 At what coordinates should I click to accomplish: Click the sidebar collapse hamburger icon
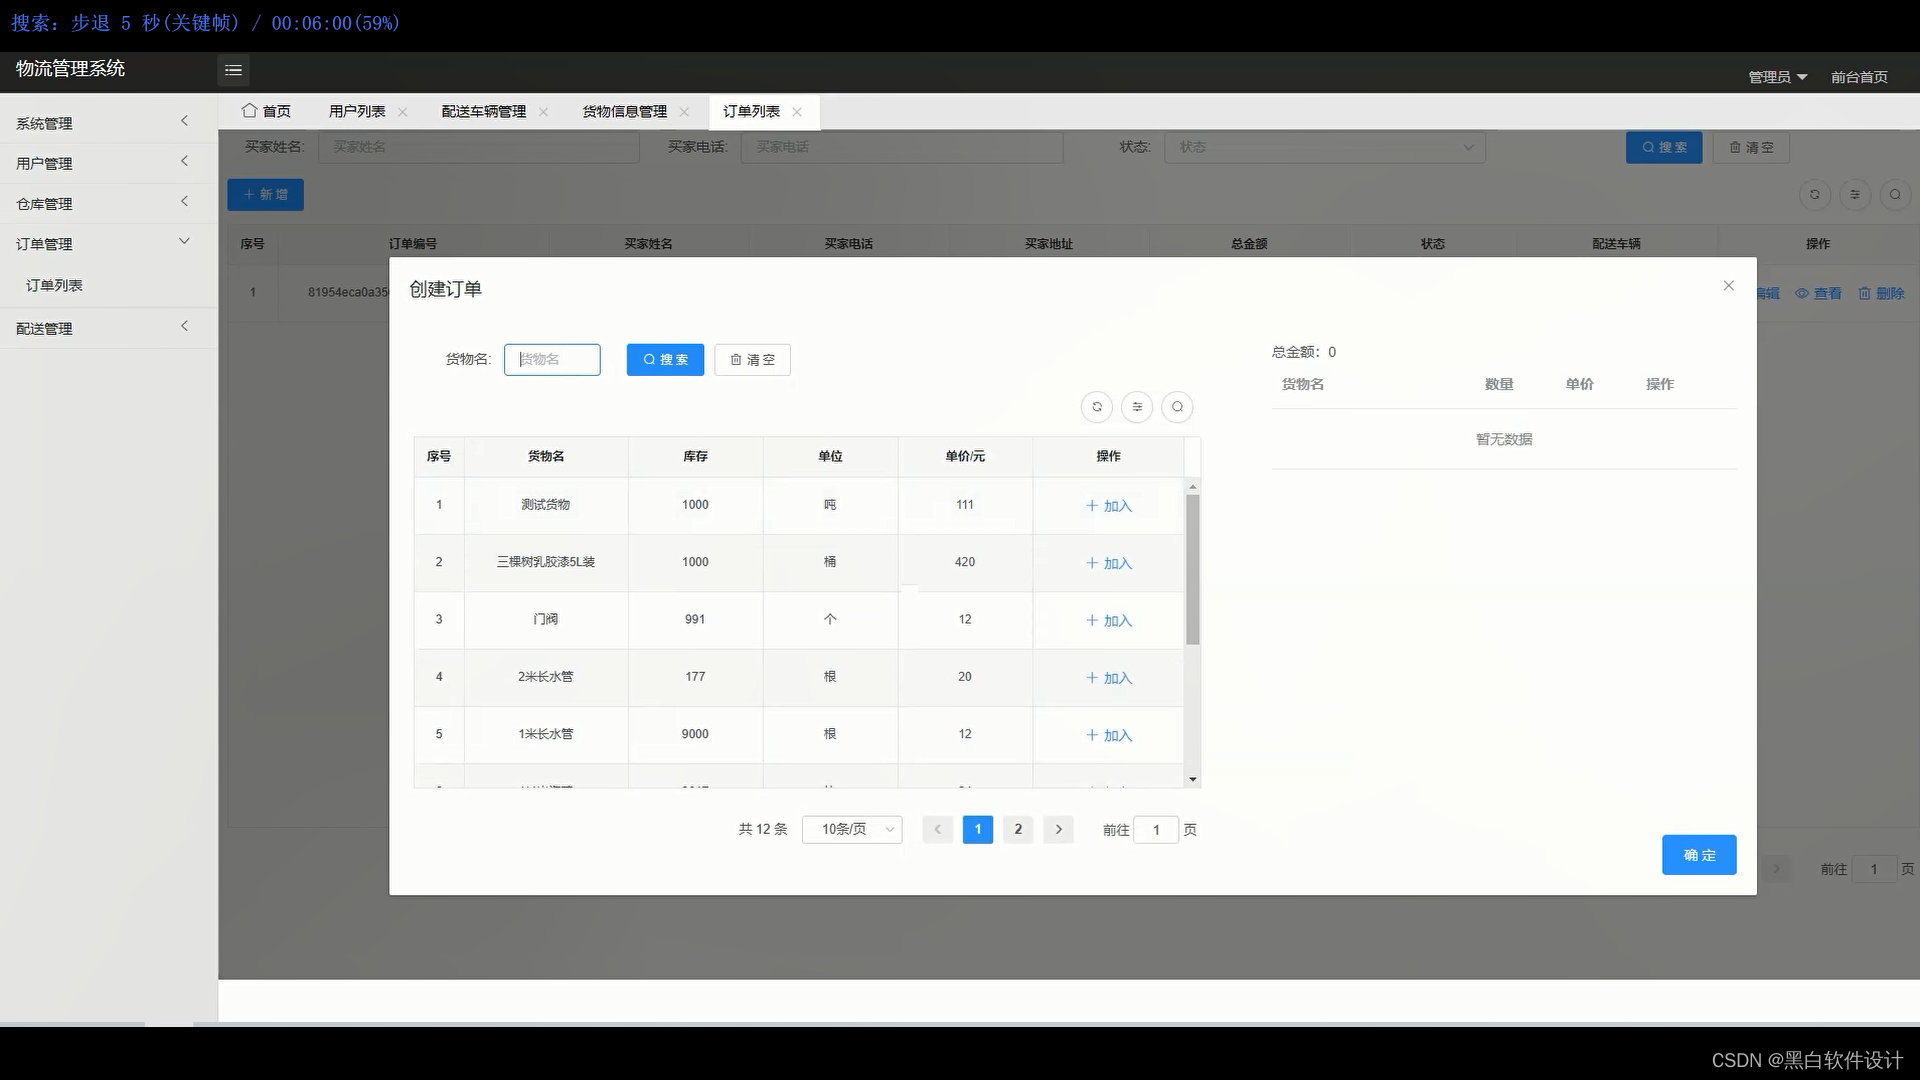point(233,70)
